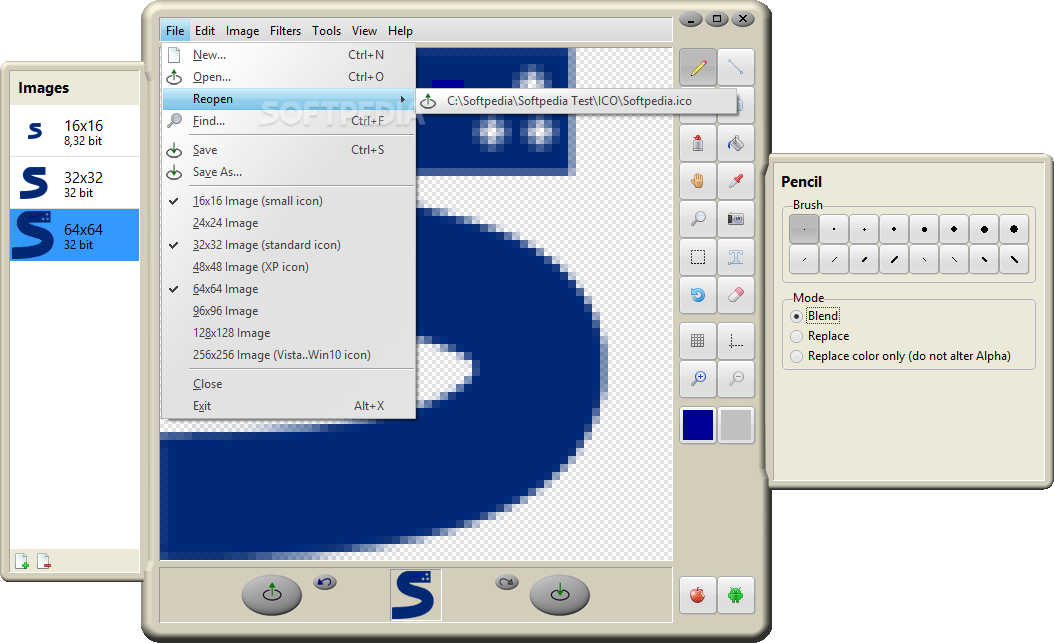Choose New... from the File menu
The width and height of the screenshot is (1054, 643).
pos(288,55)
